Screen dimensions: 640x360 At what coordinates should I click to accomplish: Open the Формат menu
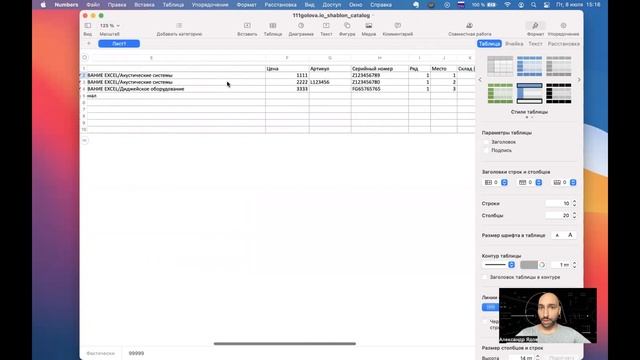click(247, 5)
